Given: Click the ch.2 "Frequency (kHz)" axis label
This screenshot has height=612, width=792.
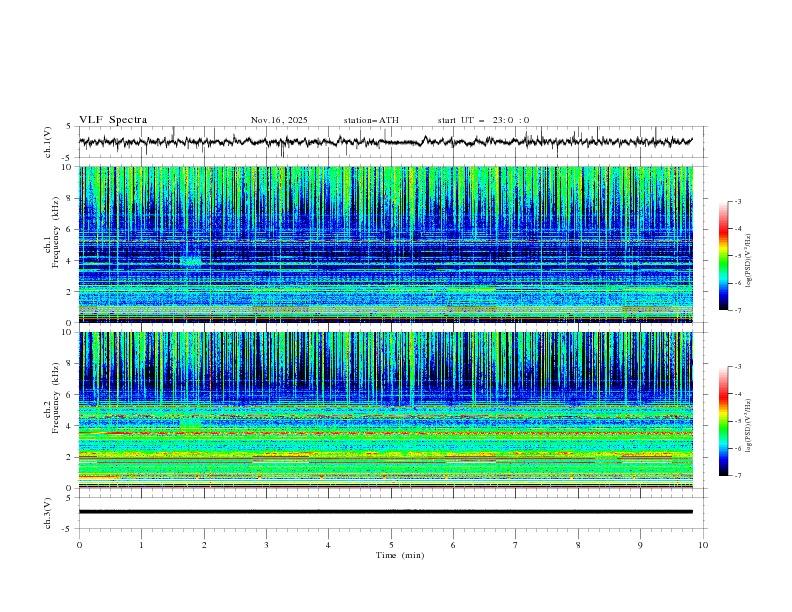Looking at the screenshot, I should pyautogui.click(x=56, y=398).
